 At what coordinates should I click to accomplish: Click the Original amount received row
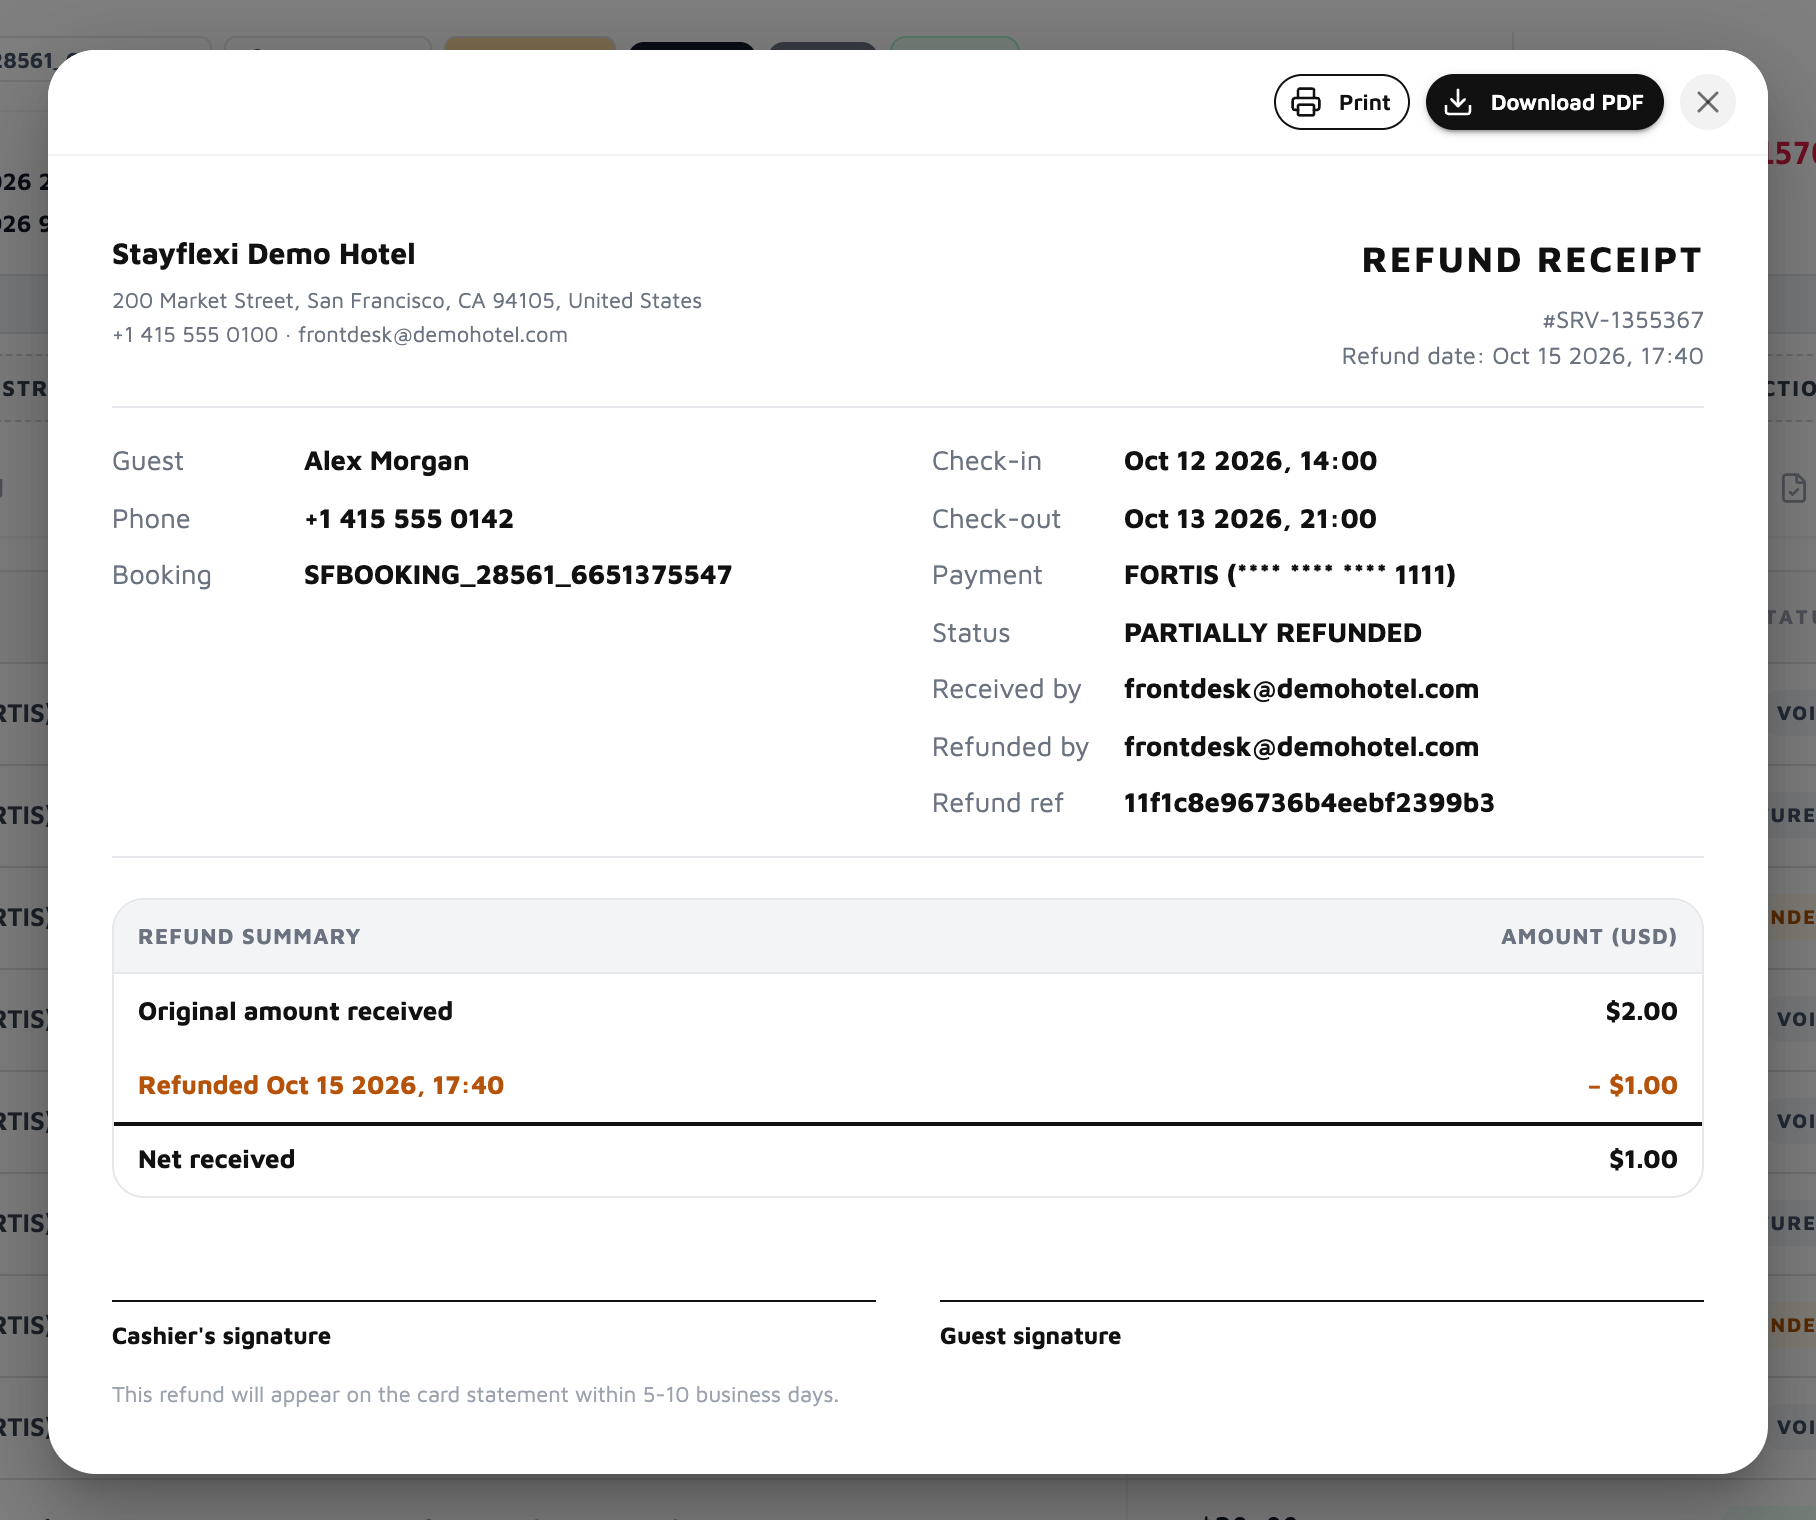tap(908, 1011)
